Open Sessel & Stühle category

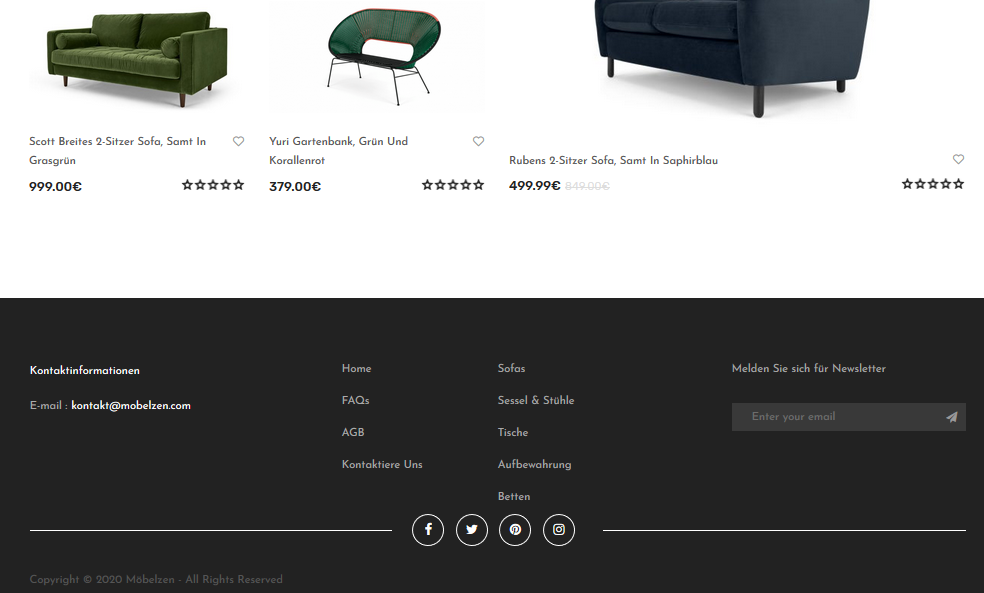536,400
